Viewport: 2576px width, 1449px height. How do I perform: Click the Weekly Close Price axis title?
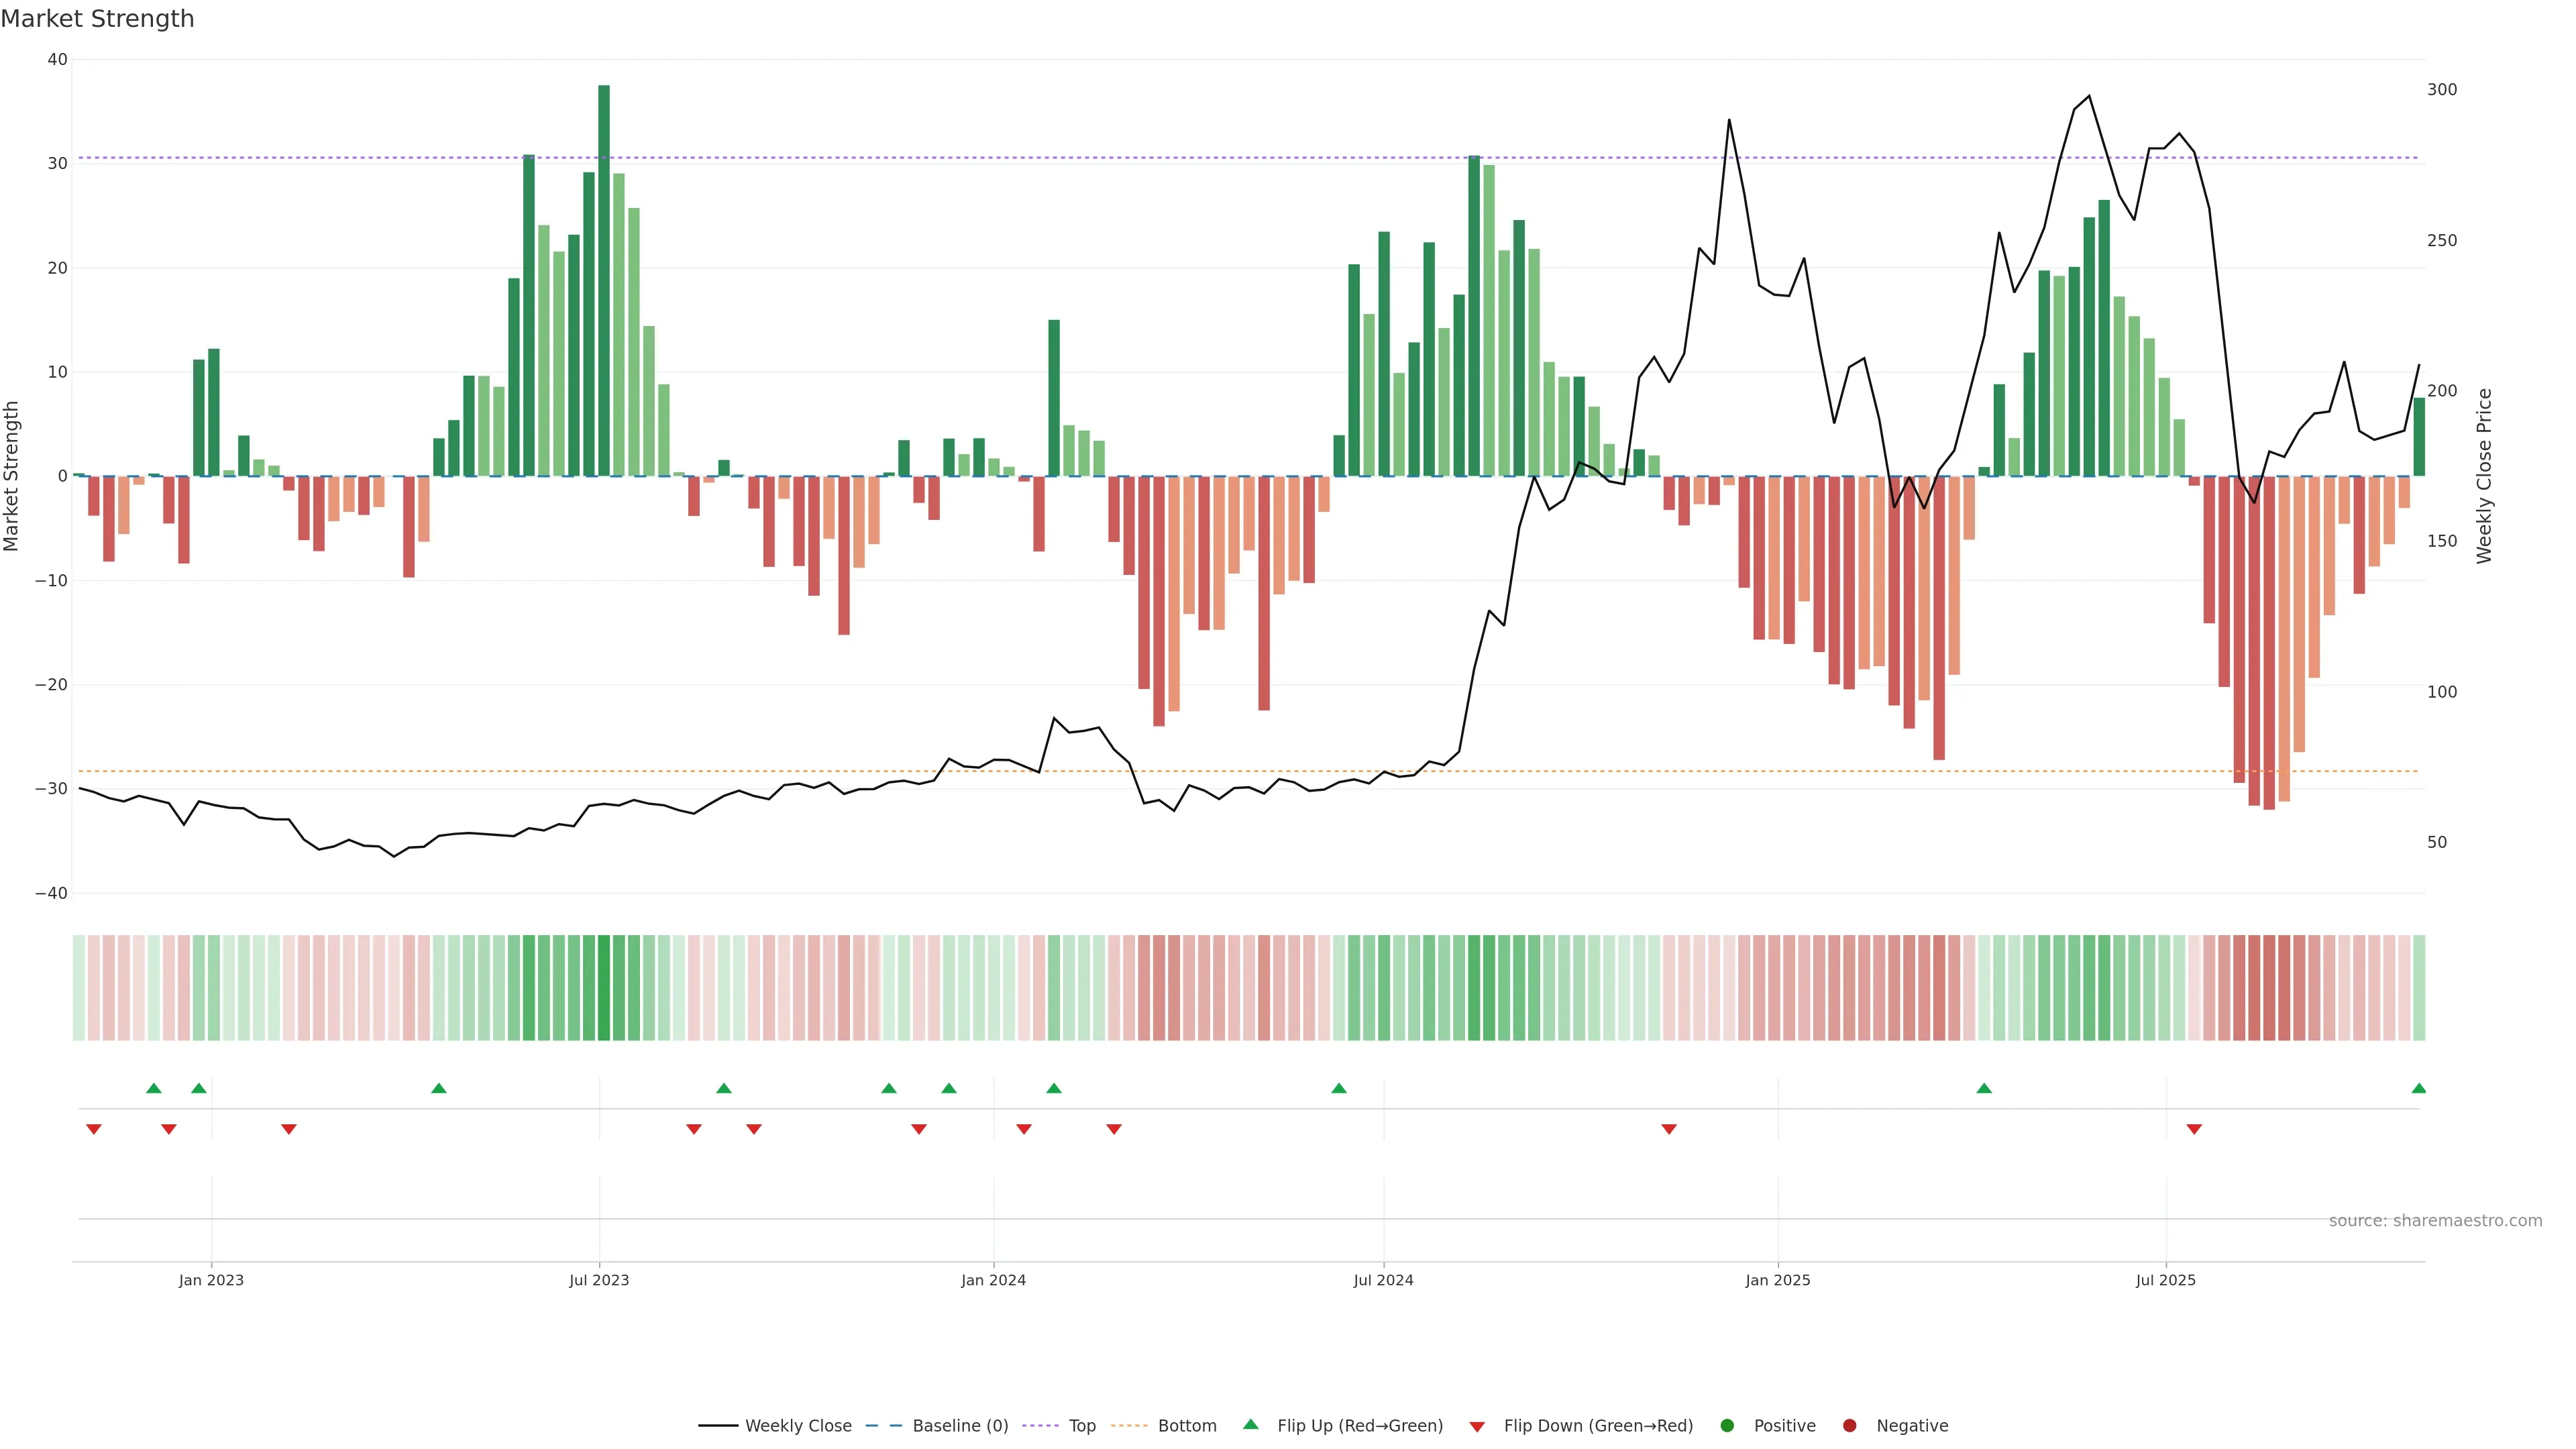click(x=2484, y=476)
